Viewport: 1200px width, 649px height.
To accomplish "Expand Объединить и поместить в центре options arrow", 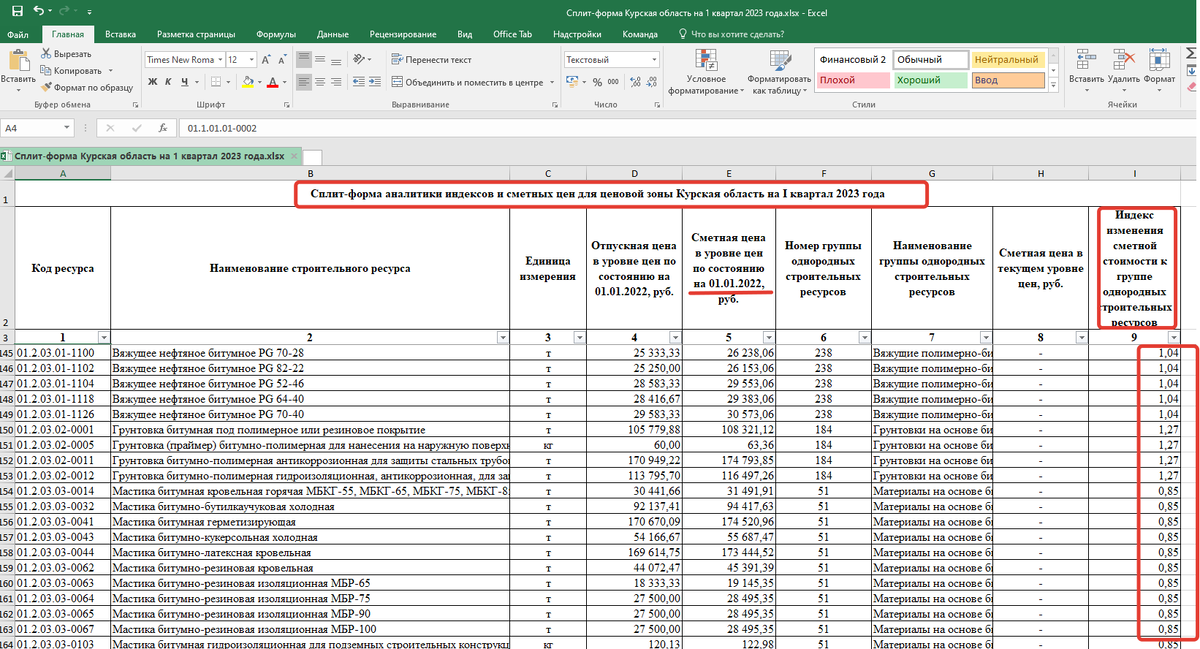I will tap(550, 83).
